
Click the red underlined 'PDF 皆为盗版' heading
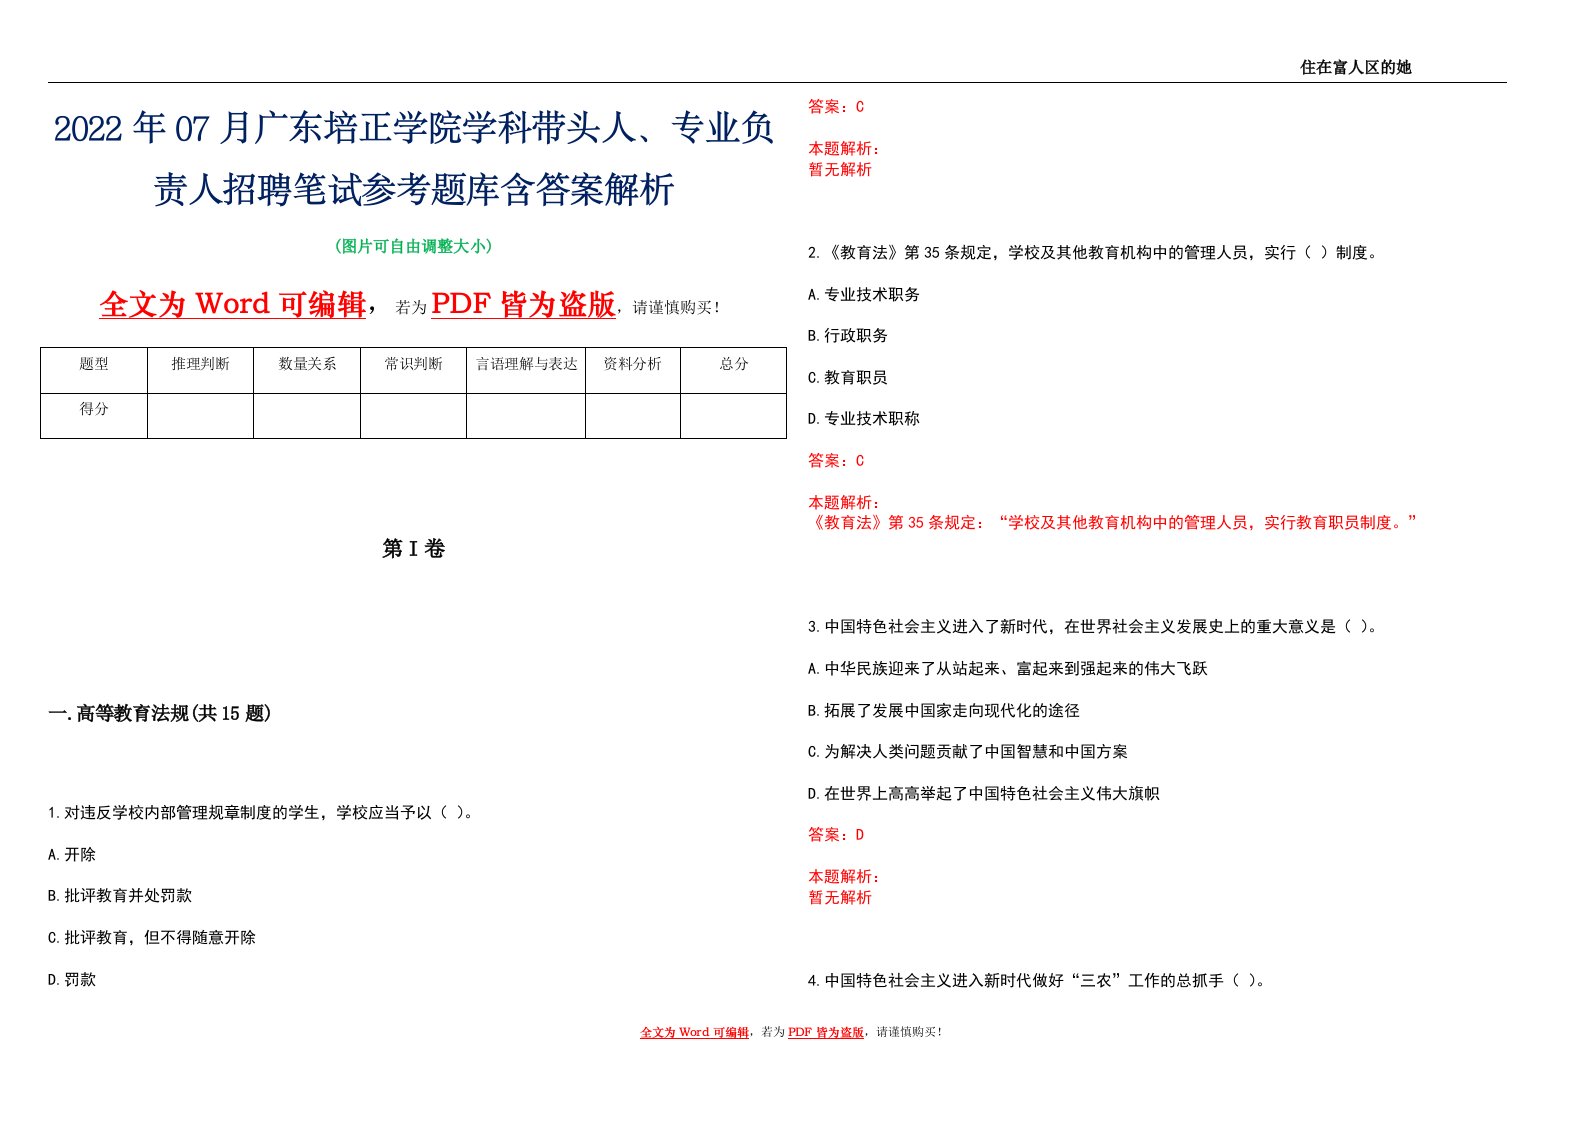pyautogui.click(x=523, y=304)
